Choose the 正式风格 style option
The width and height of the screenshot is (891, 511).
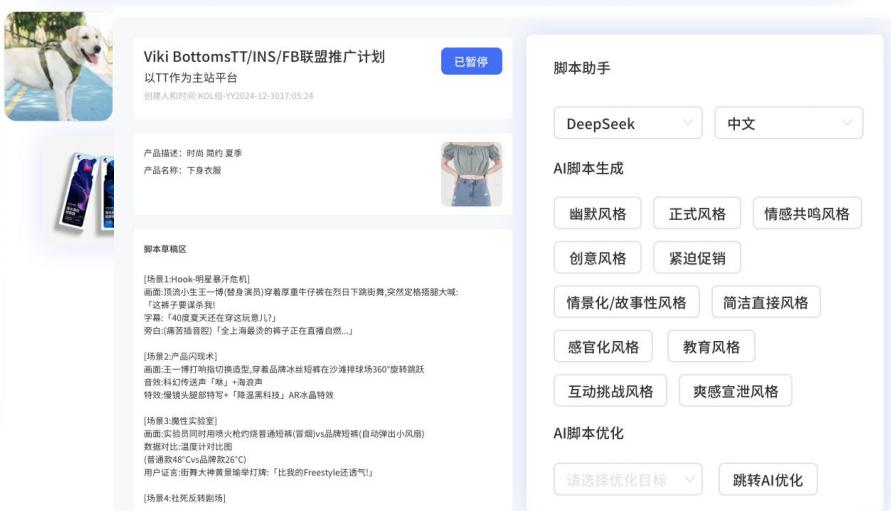tap(697, 214)
